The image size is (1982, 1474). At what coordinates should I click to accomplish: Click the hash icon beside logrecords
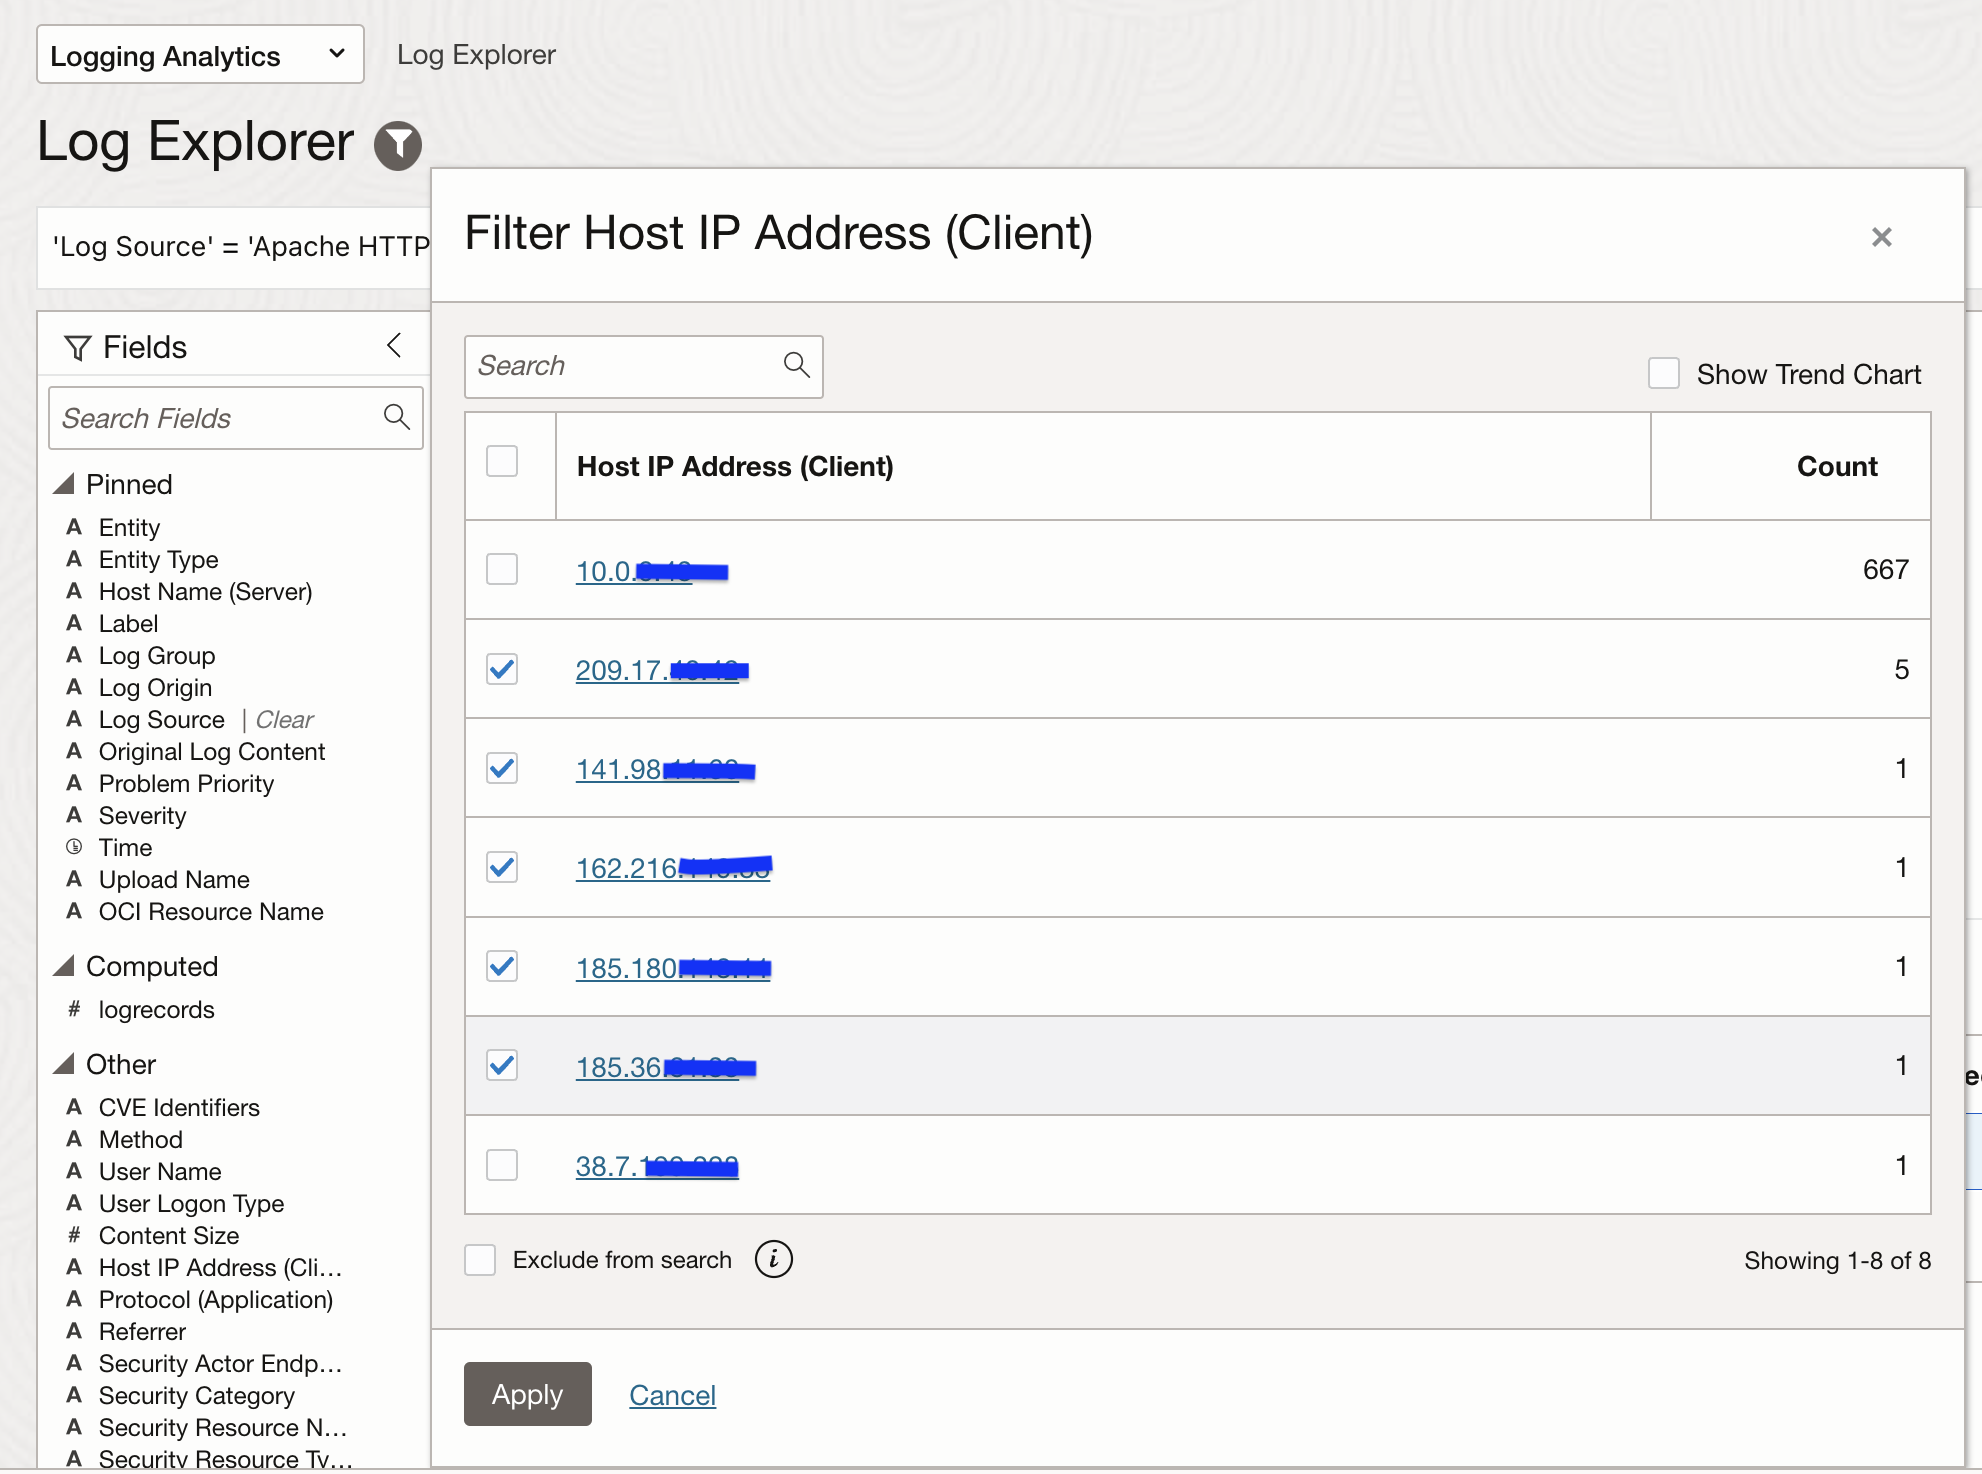(x=74, y=1009)
